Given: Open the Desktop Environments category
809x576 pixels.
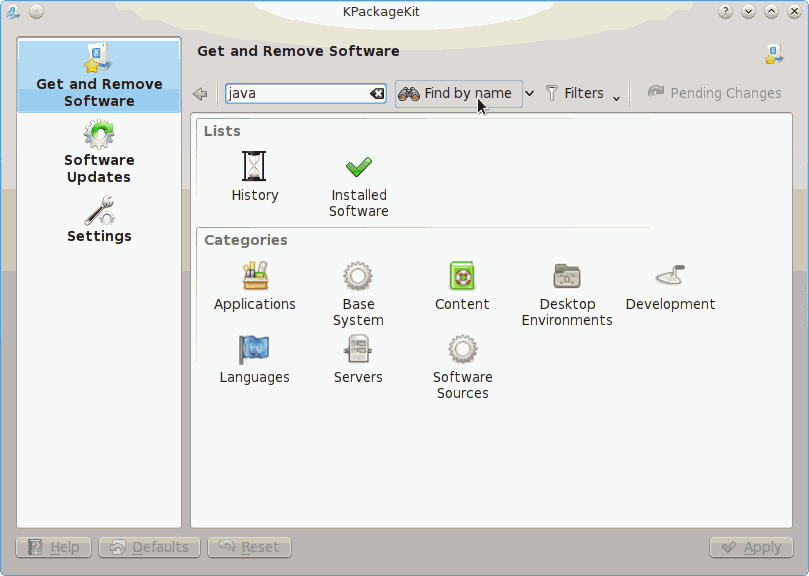Looking at the screenshot, I should pos(567,294).
